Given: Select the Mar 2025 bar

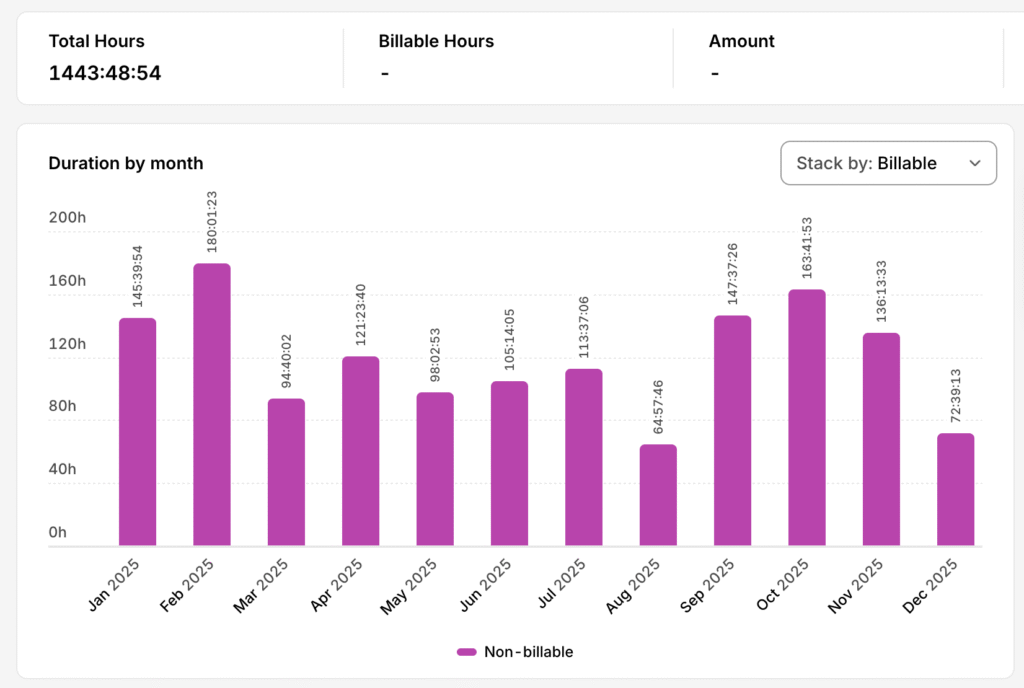Looking at the screenshot, I should click(286, 472).
